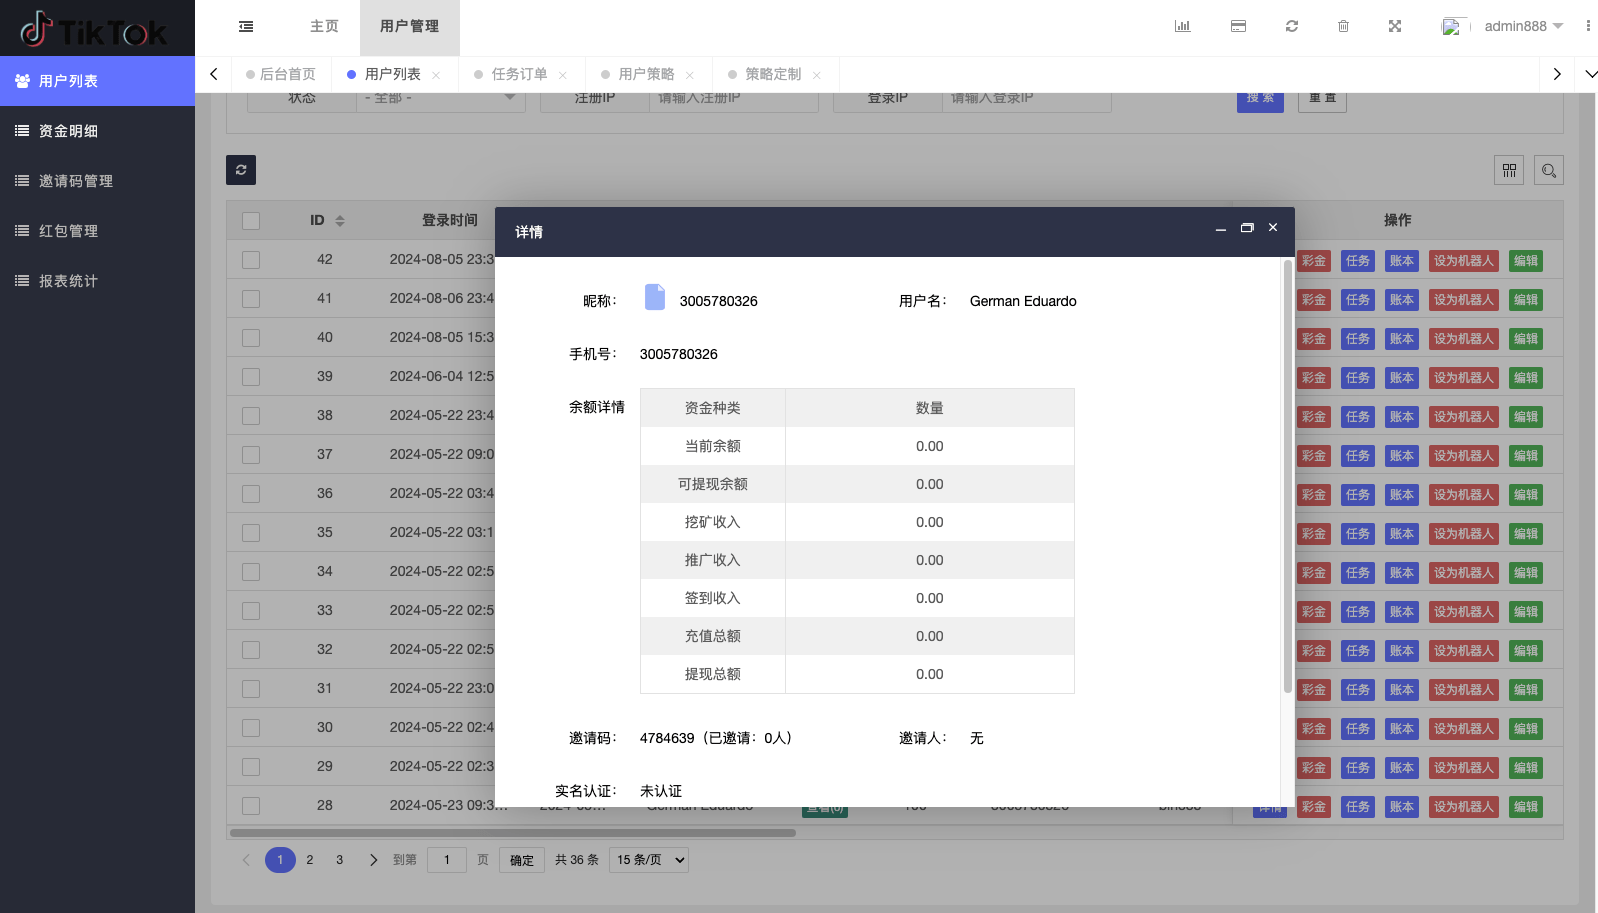Click the table search magnifier icon
The image size is (1598, 913).
point(1549,171)
